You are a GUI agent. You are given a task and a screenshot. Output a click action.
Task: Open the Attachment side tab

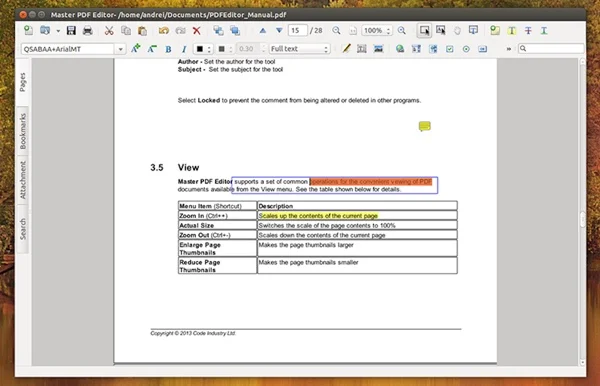(23, 180)
